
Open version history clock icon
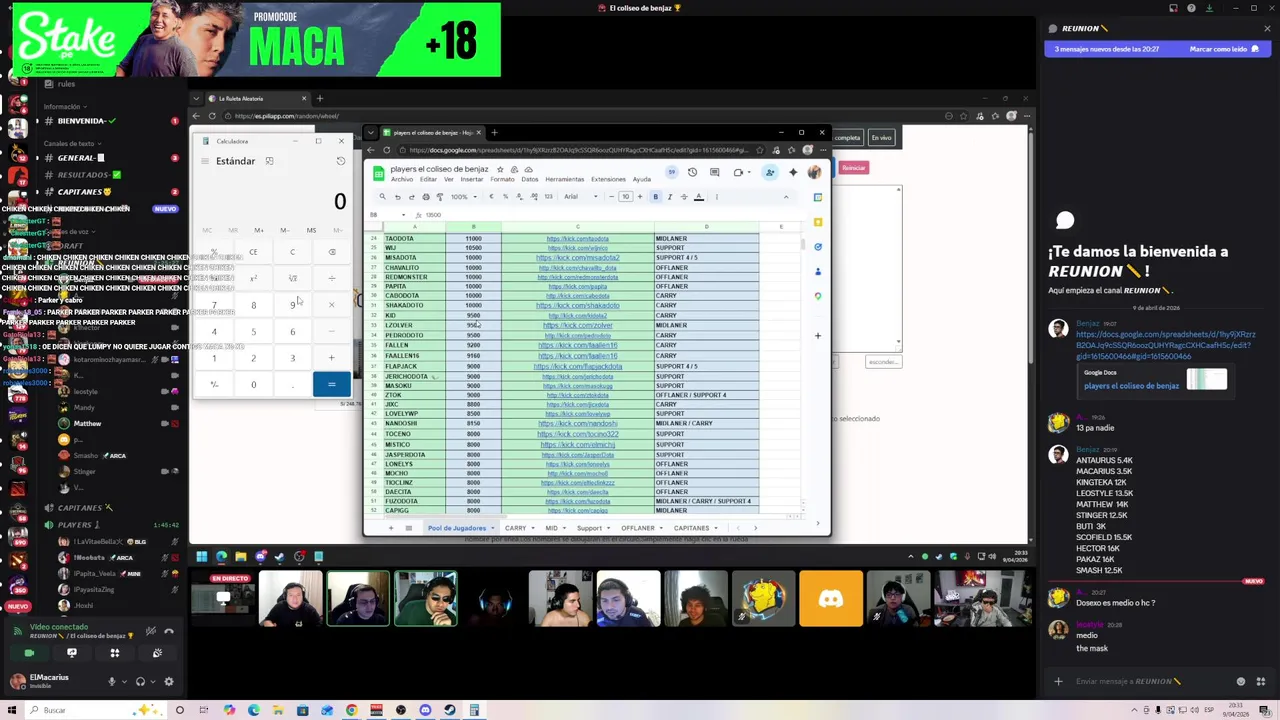click(692, 172)
